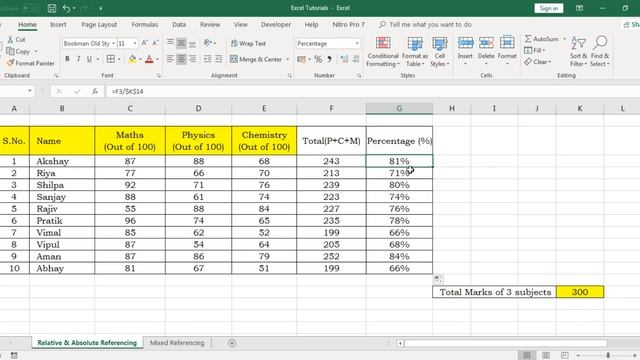This screenshot has height=360, width=640.
Task: Click the Insert cells icon
Action: pyautogui.click(x=465, y=42)
